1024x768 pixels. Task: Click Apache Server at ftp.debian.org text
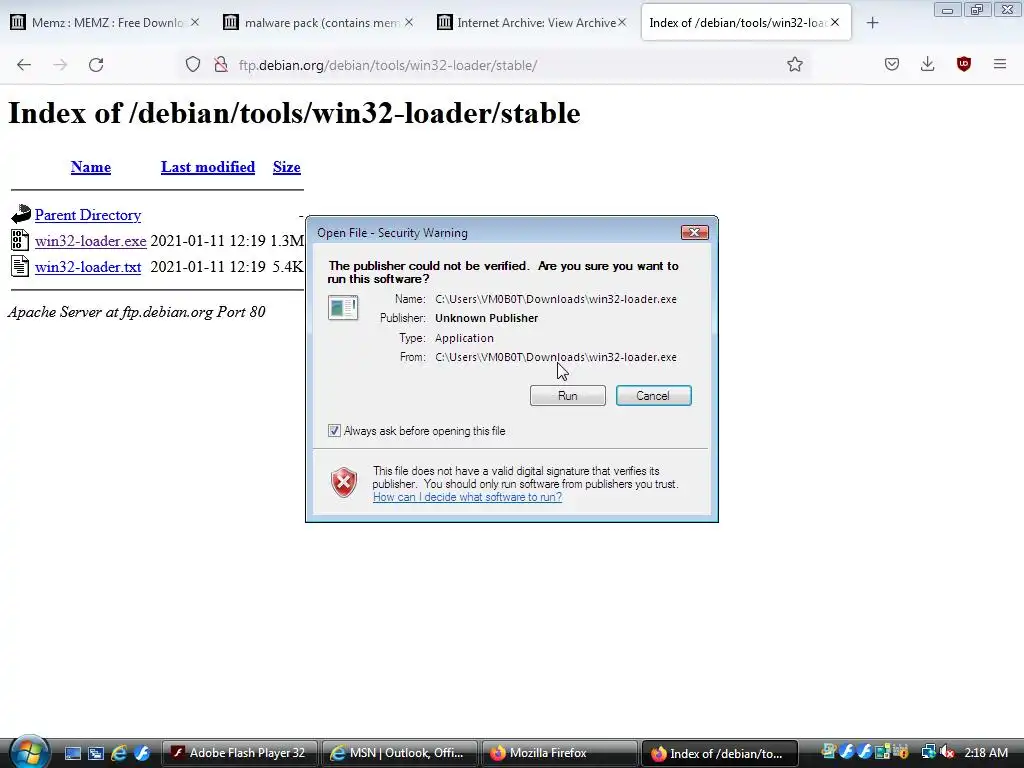136,312
